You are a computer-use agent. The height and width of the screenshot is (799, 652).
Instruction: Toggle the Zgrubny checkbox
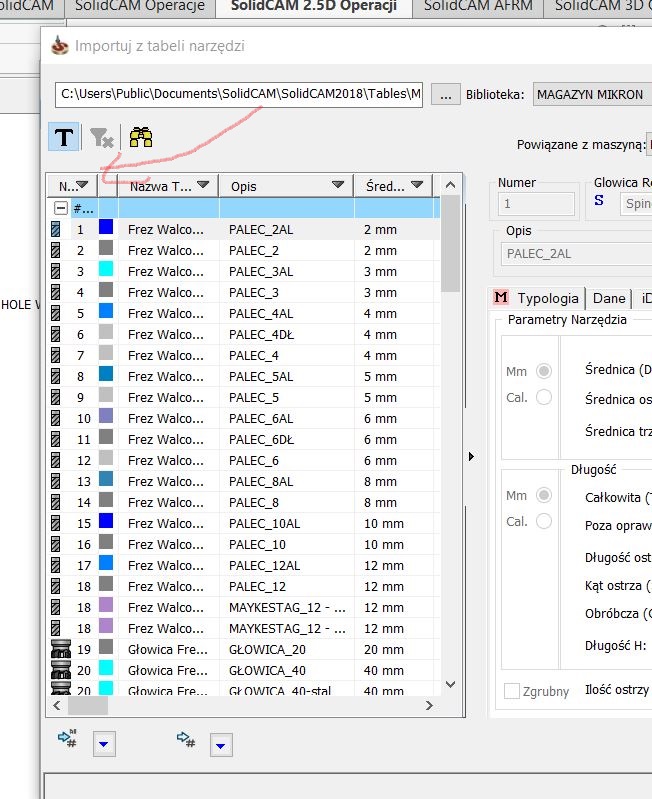(x=511, y=691)
